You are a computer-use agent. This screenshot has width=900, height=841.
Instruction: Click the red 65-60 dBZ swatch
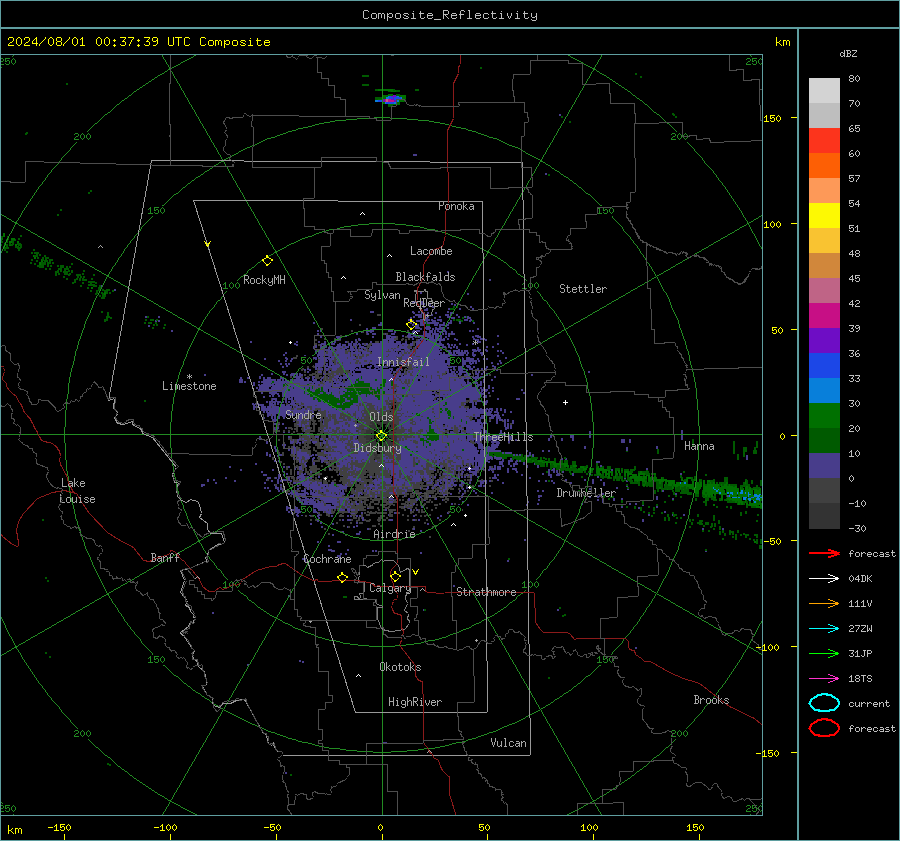pyautogui.click(x=824, y=141)
